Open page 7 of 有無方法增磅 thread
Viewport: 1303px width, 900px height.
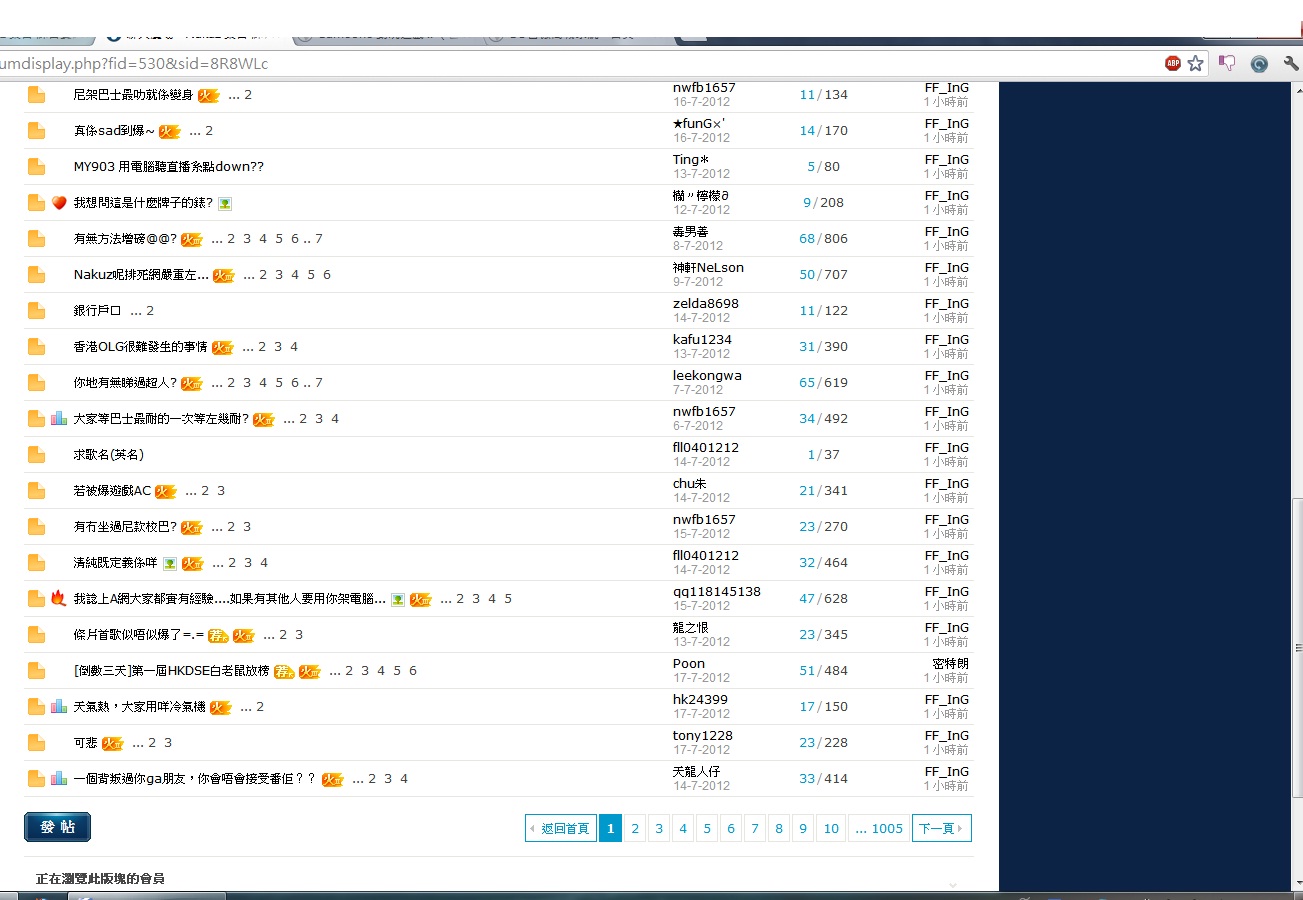pyautogui.click(x=319, y=239)
